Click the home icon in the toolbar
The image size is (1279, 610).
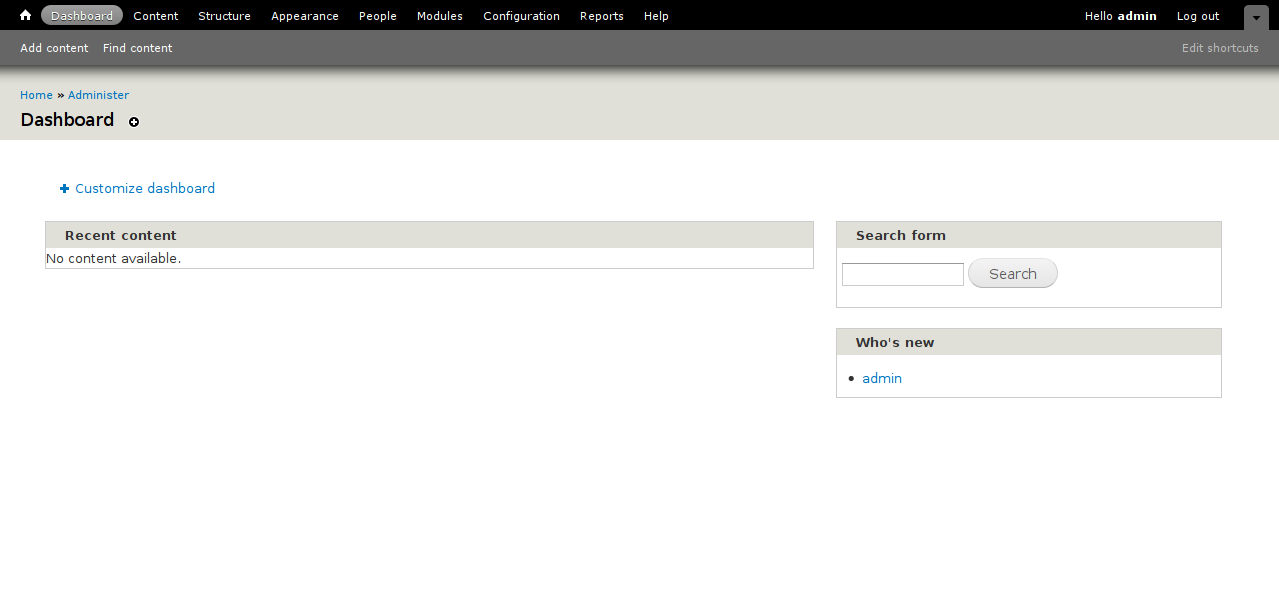(24, 15)
